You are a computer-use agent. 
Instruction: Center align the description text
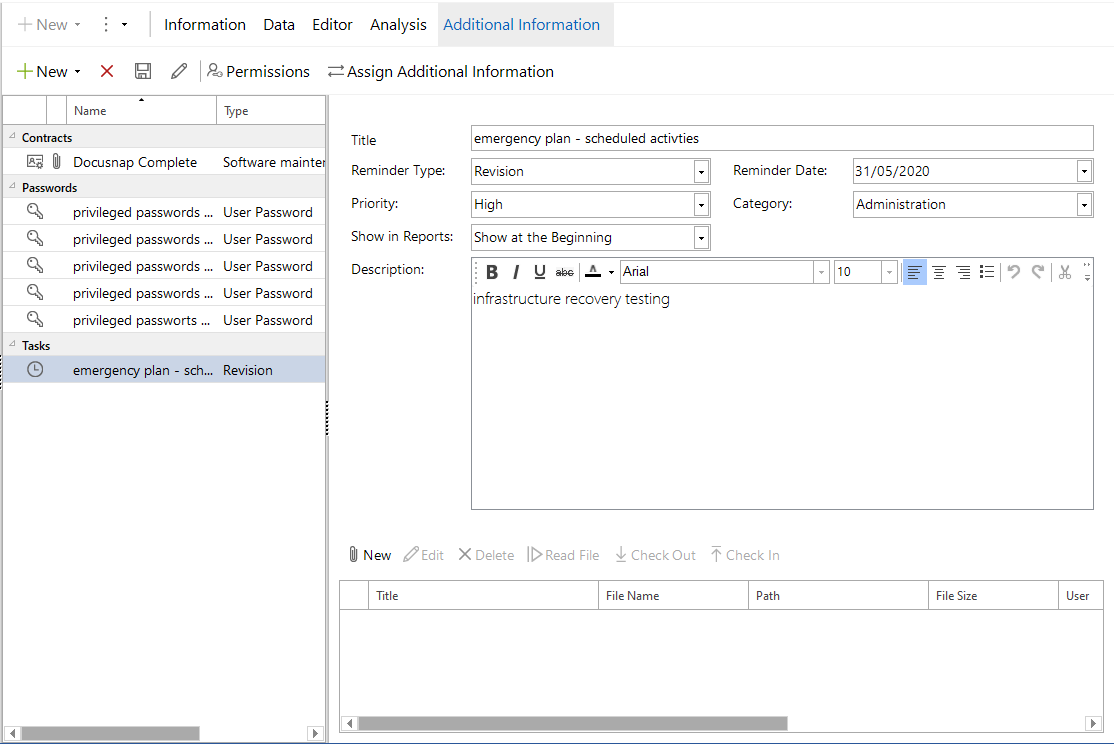pyautogui.click(x=939, y=272)
